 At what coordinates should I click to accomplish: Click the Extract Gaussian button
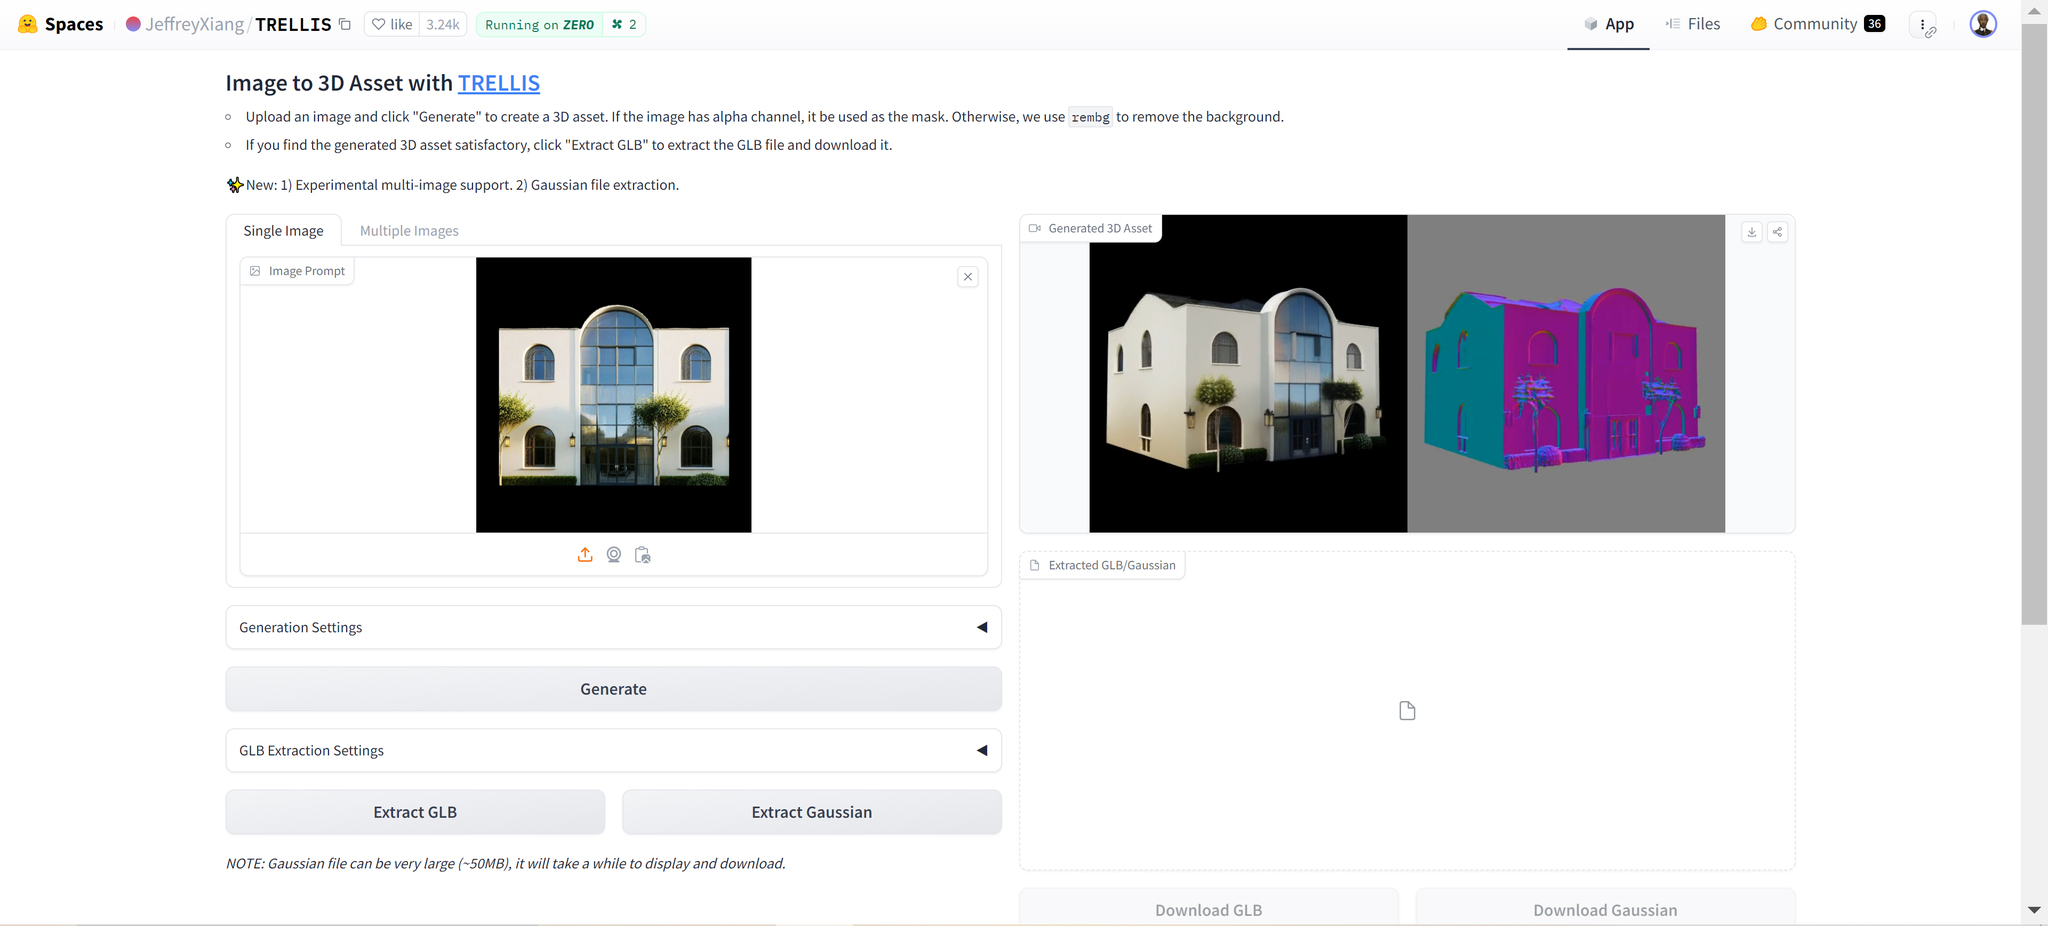pos(811,812)
